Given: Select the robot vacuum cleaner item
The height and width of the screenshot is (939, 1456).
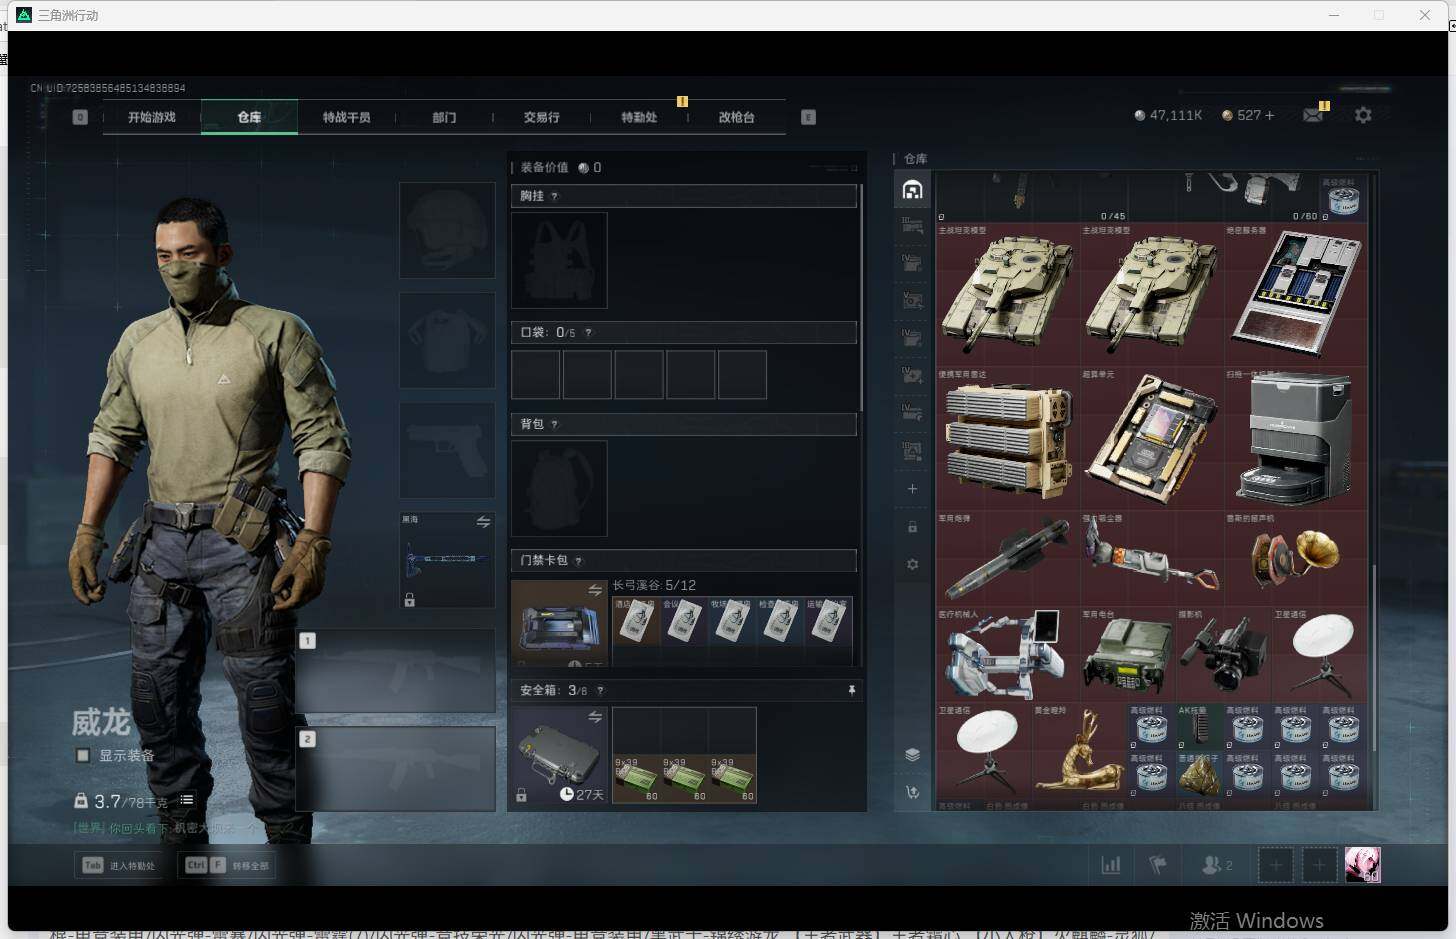Looking at the screenshot, I should [x=1296, y=438].
